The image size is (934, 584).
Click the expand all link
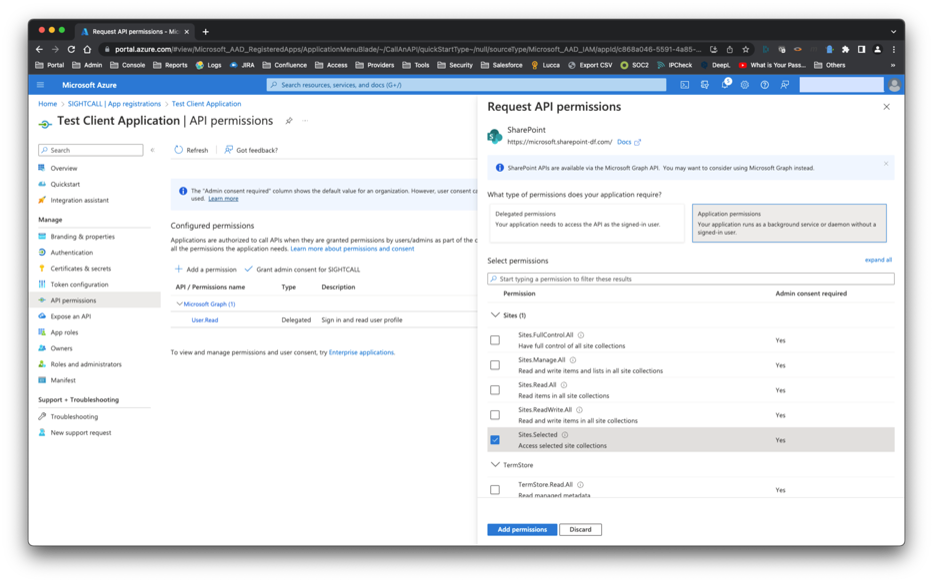click(x=878, y=260)
